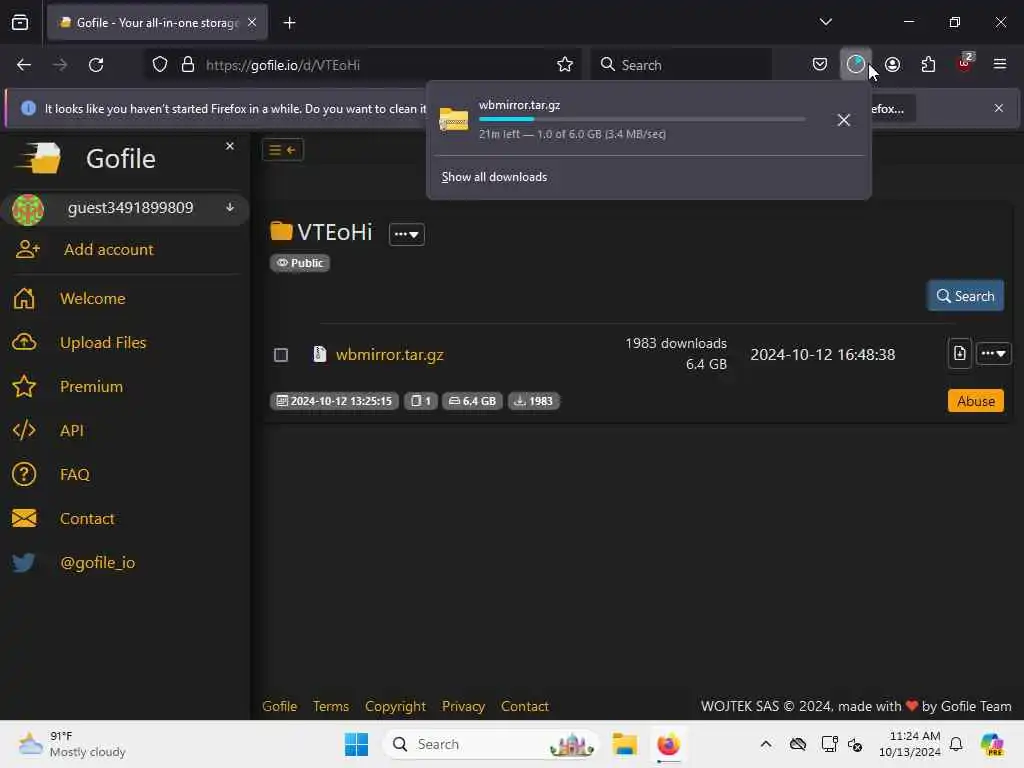Screen dimensions: 1024x768
Task: Open the Premium page
Action: pyautogui.click(x=91, y=387)
